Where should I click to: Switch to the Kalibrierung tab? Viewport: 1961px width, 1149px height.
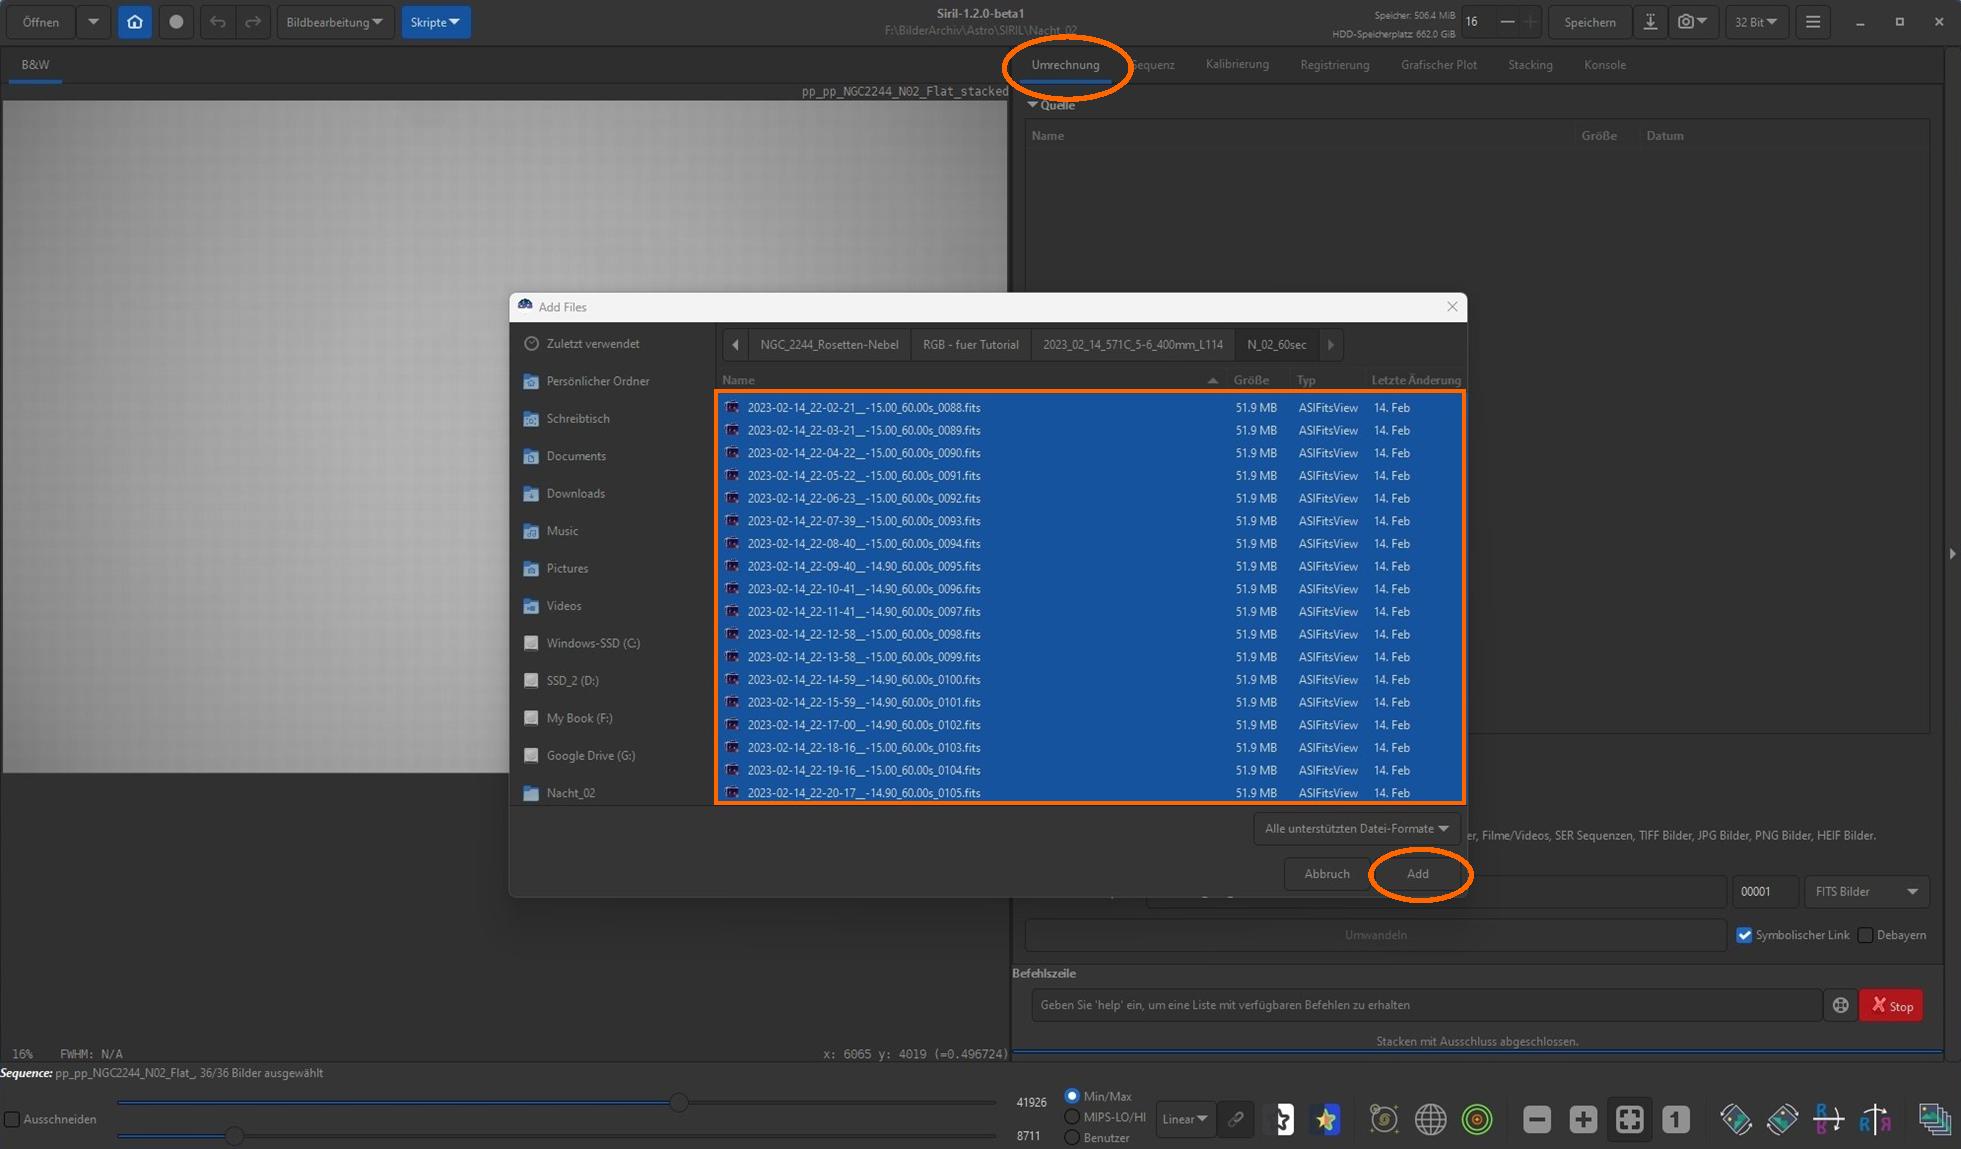1237,64
